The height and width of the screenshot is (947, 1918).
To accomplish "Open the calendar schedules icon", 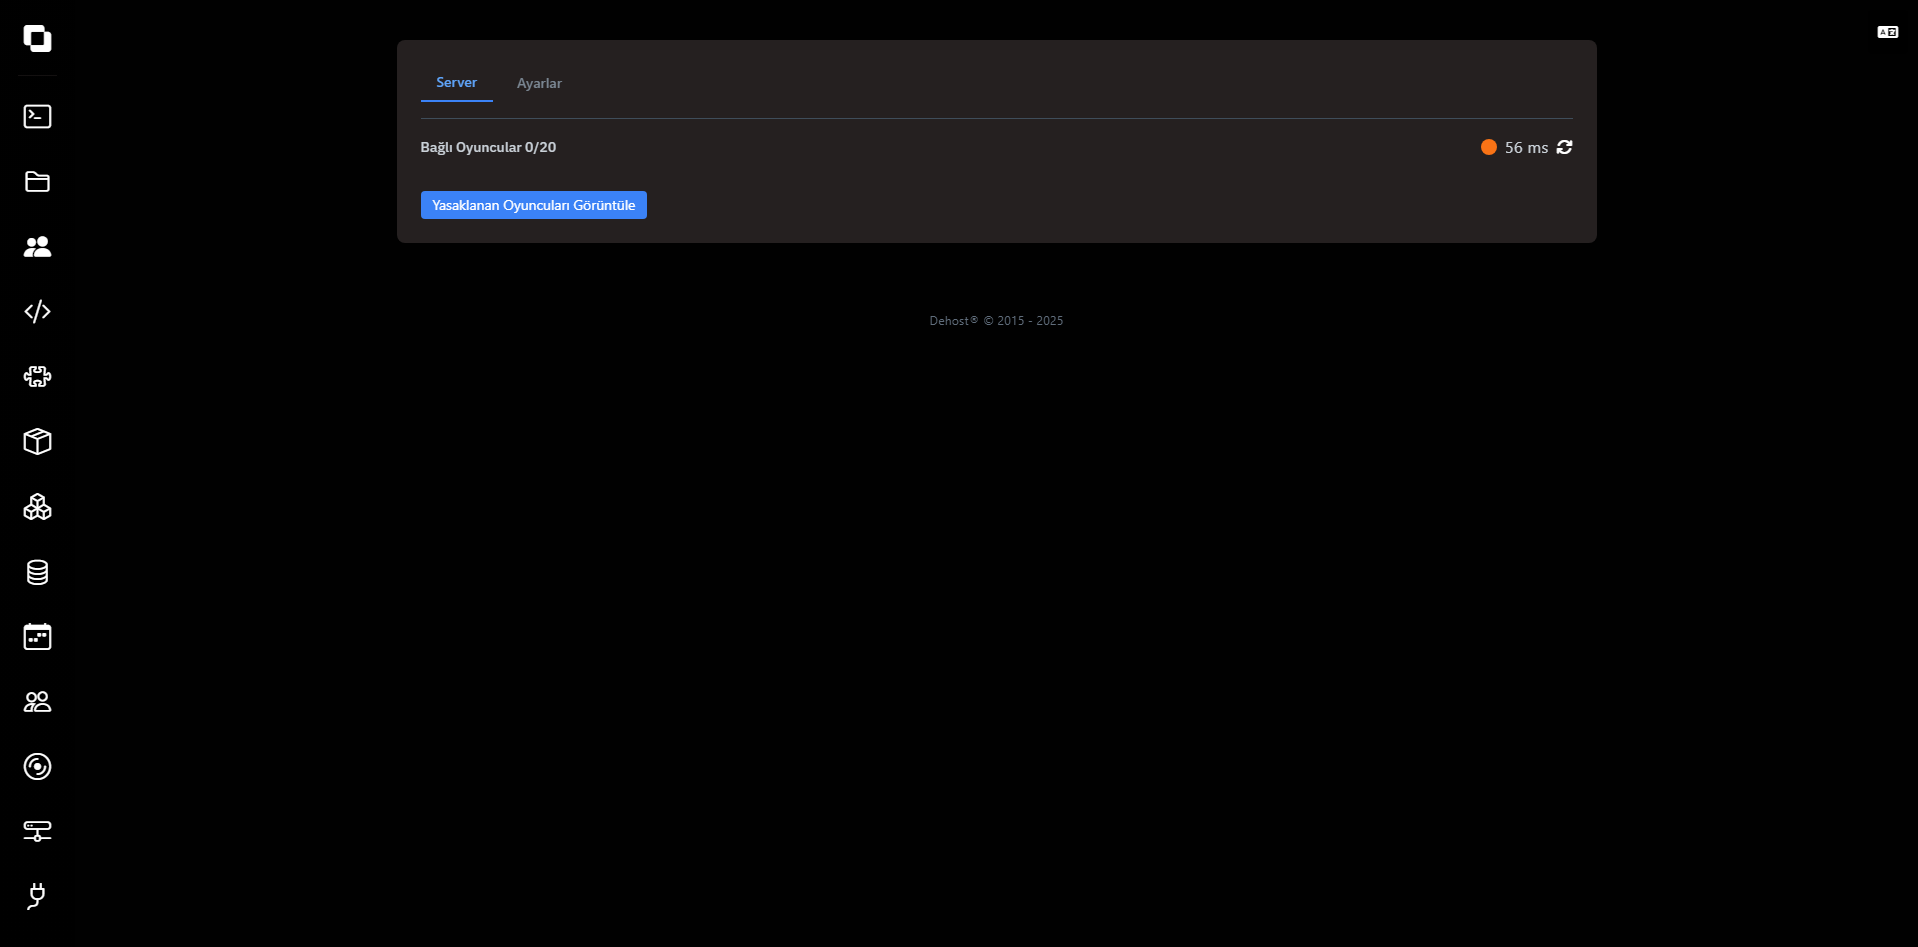I will [37, 637].
